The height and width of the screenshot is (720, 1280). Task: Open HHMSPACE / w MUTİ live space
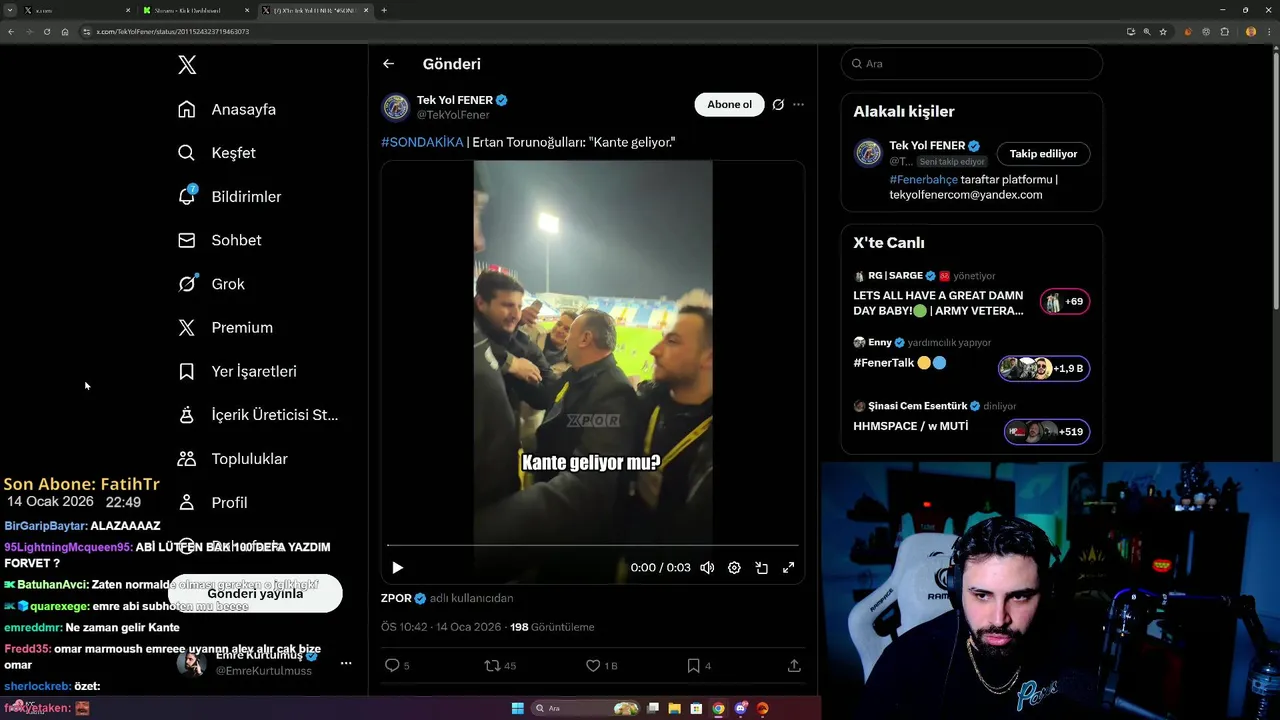pyautogui.click(x=910, y=426)
